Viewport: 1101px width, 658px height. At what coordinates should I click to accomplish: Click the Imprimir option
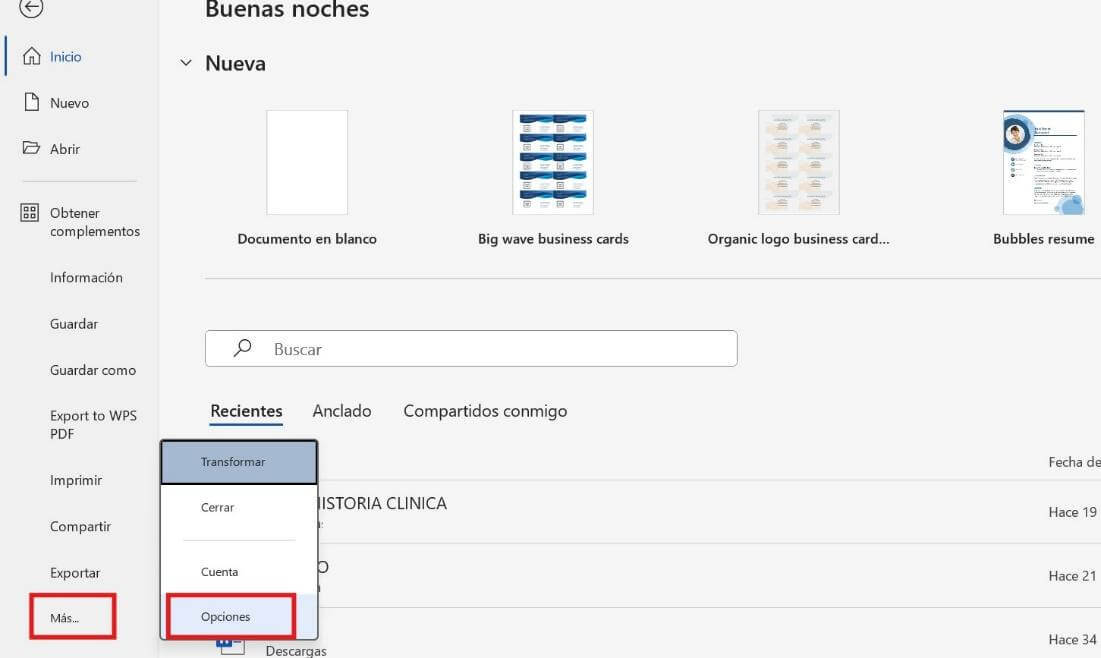[x=74, y=480]
